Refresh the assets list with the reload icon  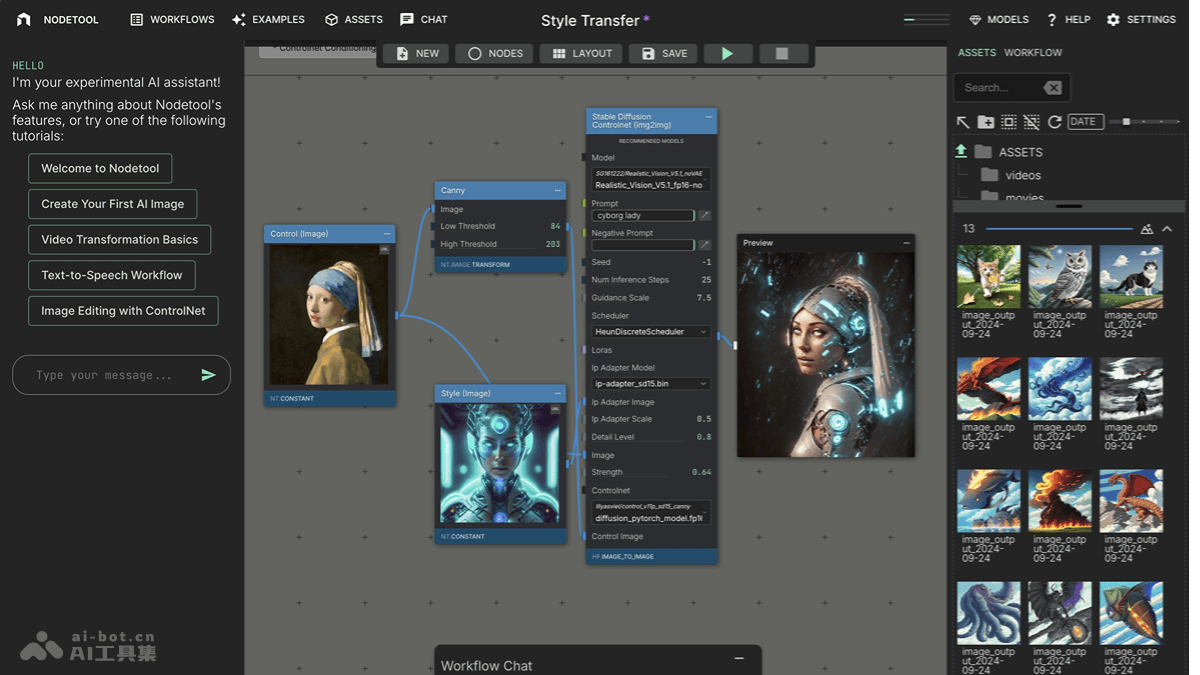(1056, 122)
